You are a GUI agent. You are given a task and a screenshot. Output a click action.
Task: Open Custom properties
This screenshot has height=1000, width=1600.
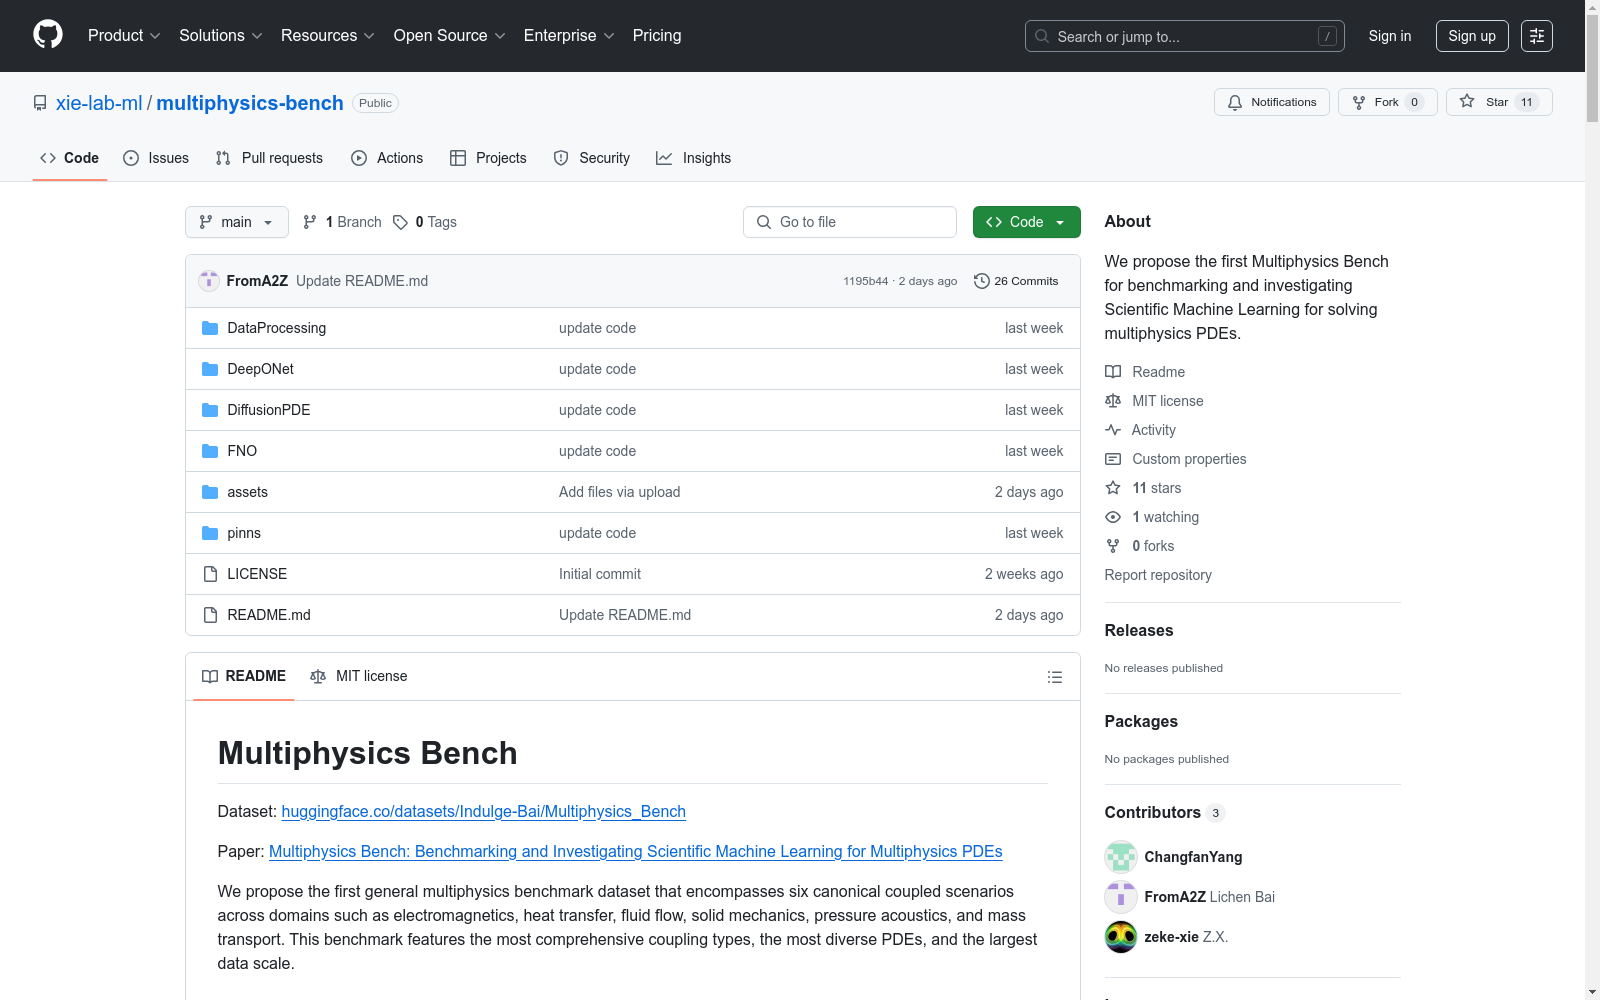(x=1176, y=459)
